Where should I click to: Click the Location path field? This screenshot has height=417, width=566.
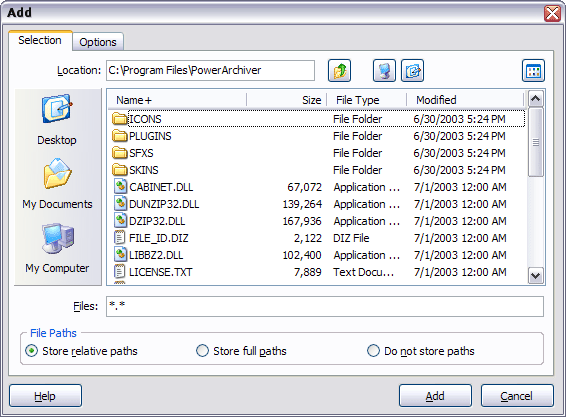click(x=210, y=70)
